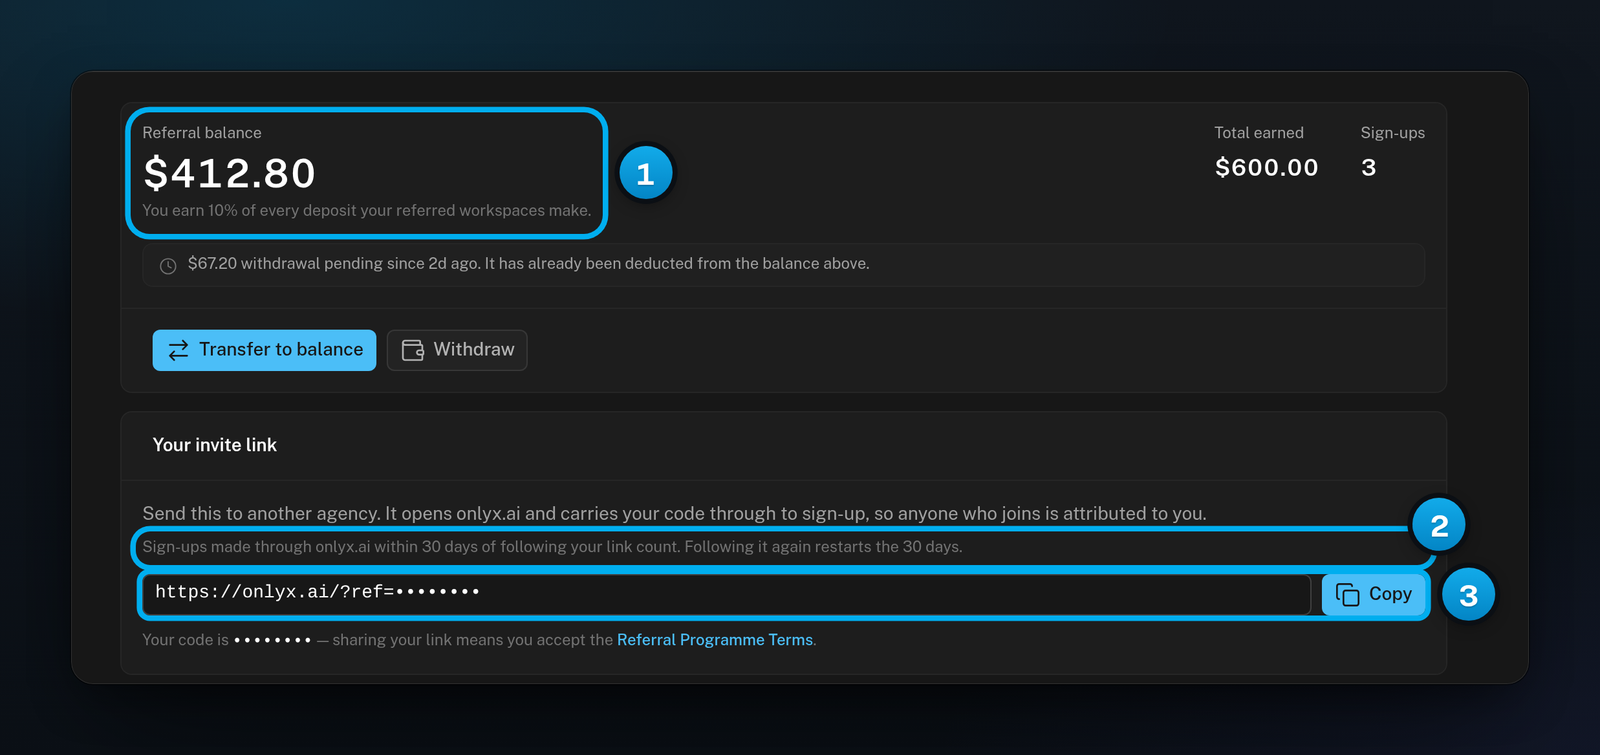Click the 'Total earned' label

1259,133
